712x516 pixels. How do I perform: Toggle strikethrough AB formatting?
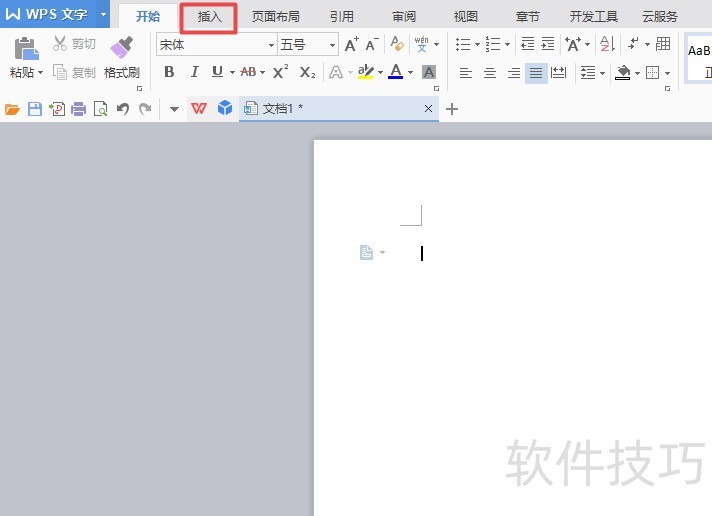(248, 72)
